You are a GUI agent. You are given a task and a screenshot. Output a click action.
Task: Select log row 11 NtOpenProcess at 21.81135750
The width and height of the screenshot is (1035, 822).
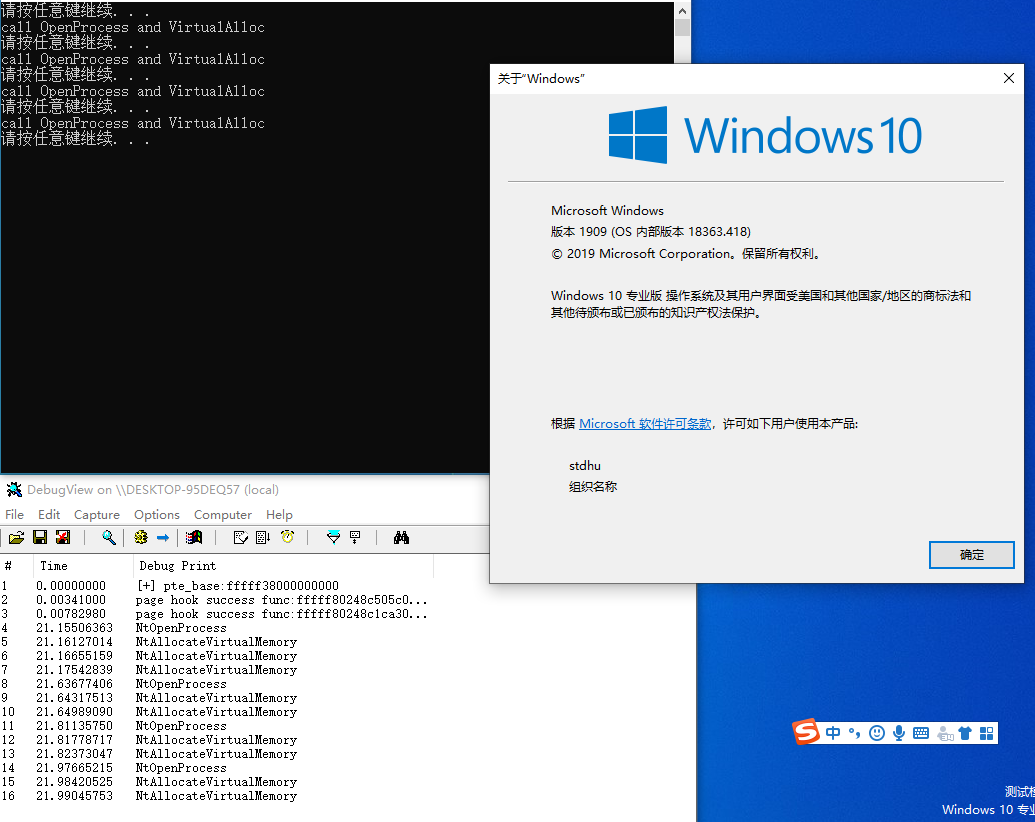[217, 726]
